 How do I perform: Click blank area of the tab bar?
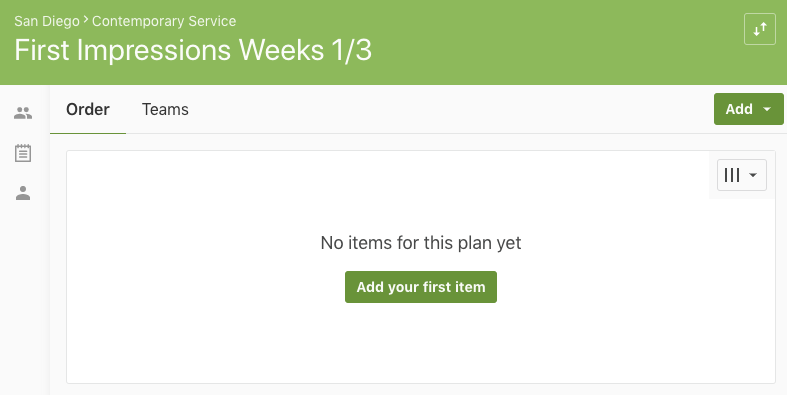(452, 109)
